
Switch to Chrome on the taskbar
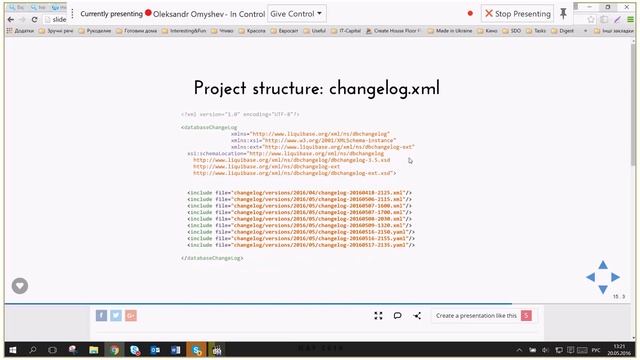[114, 350]
